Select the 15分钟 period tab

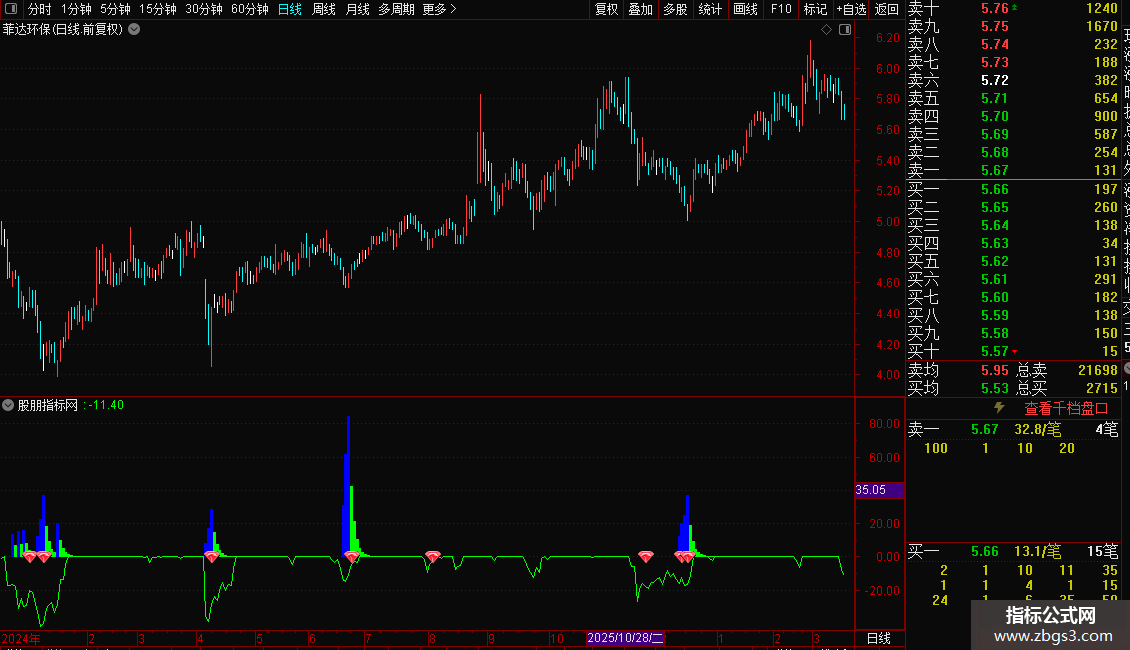pos(158,9)
